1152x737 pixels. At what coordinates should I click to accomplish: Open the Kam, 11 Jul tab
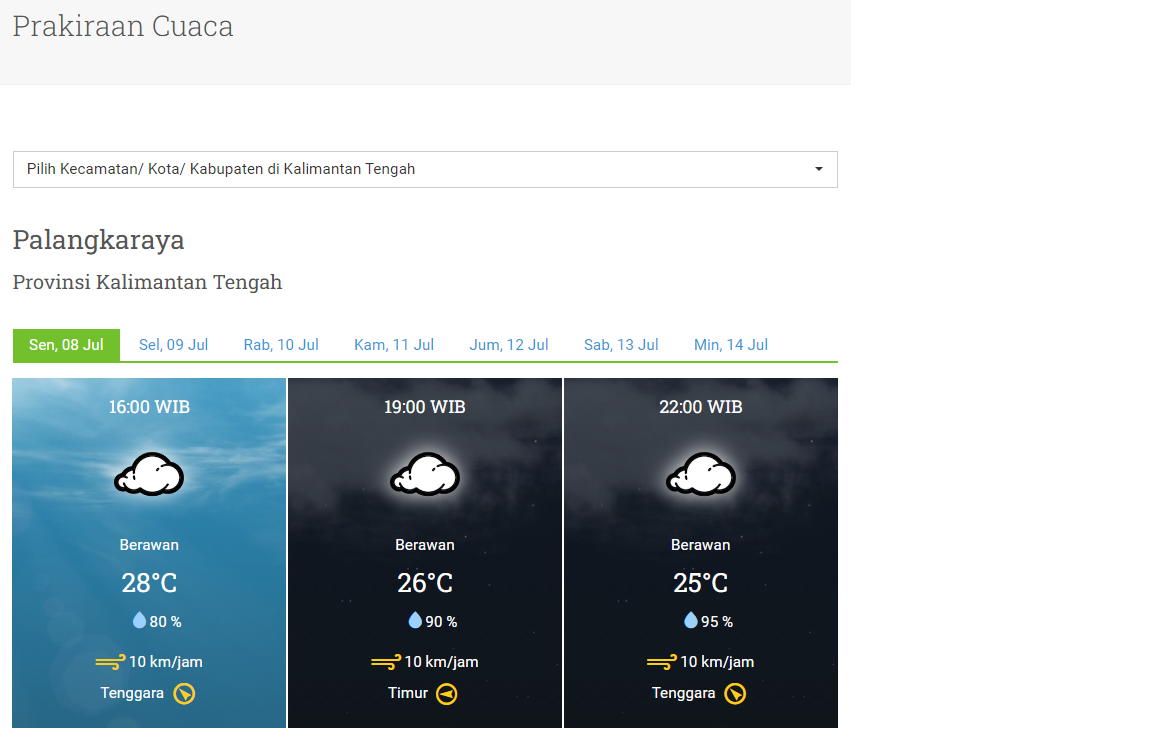(394, 345)
